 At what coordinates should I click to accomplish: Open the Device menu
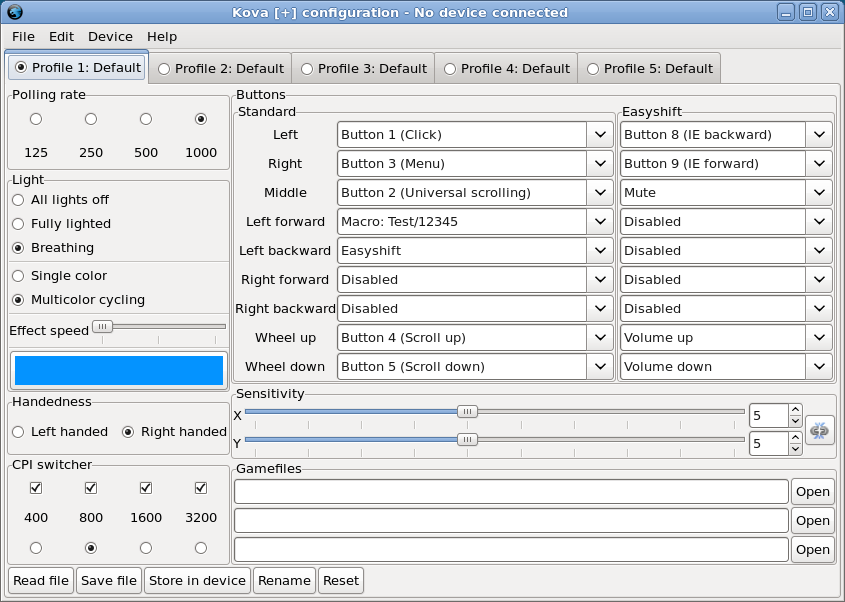point(110,36)
